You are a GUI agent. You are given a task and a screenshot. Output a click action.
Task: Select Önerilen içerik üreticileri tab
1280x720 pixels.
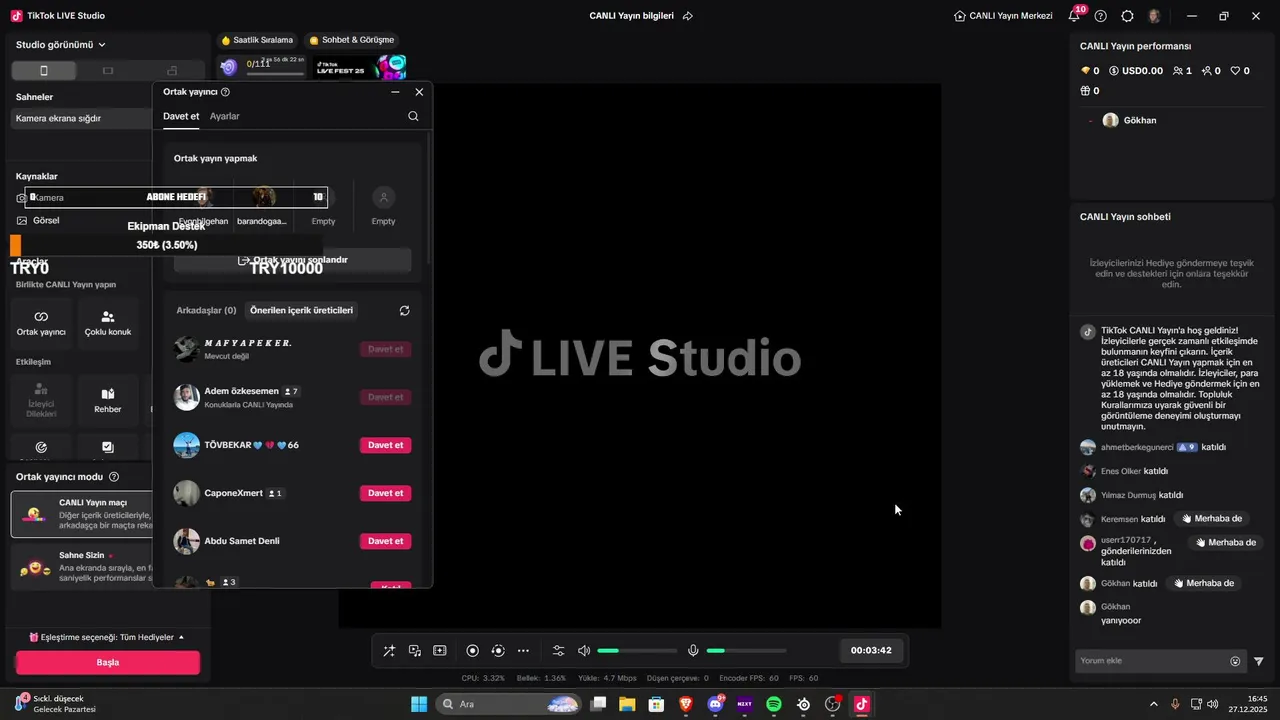(x=301, y=311)
